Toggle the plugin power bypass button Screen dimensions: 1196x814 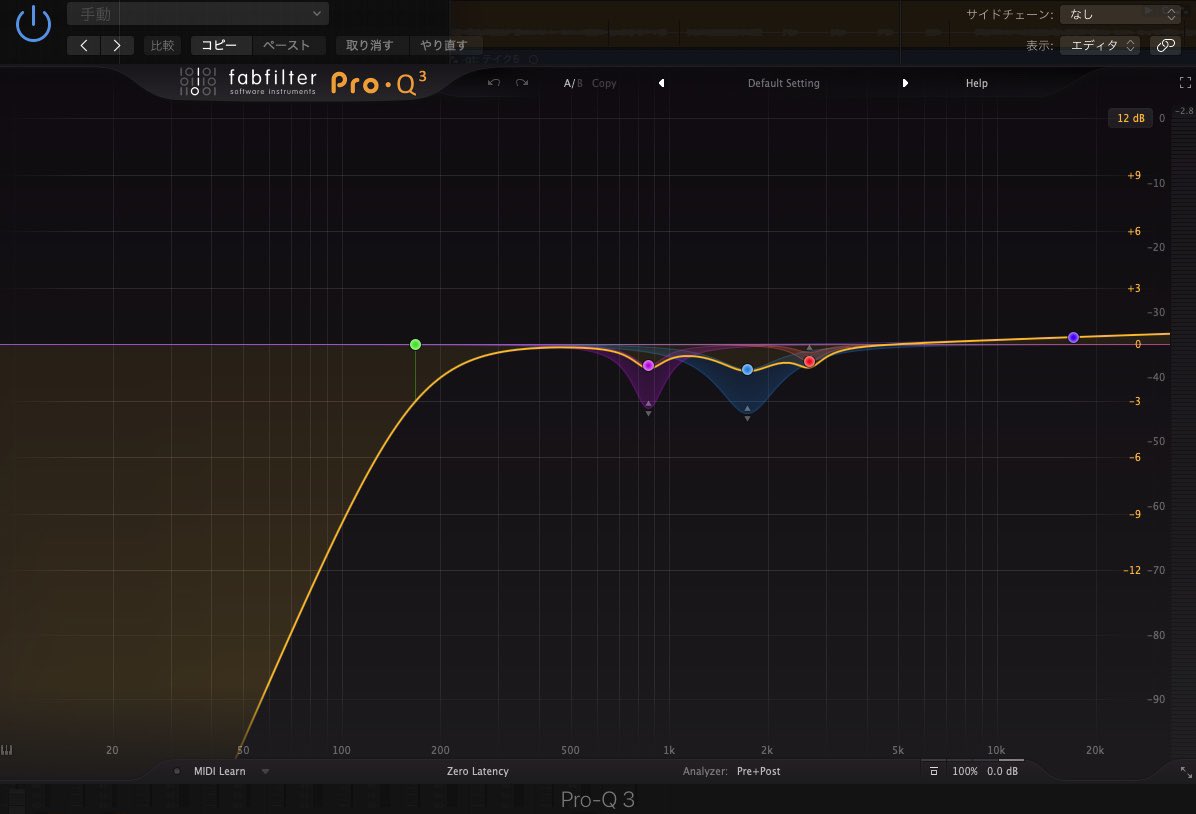coord(33,23)
